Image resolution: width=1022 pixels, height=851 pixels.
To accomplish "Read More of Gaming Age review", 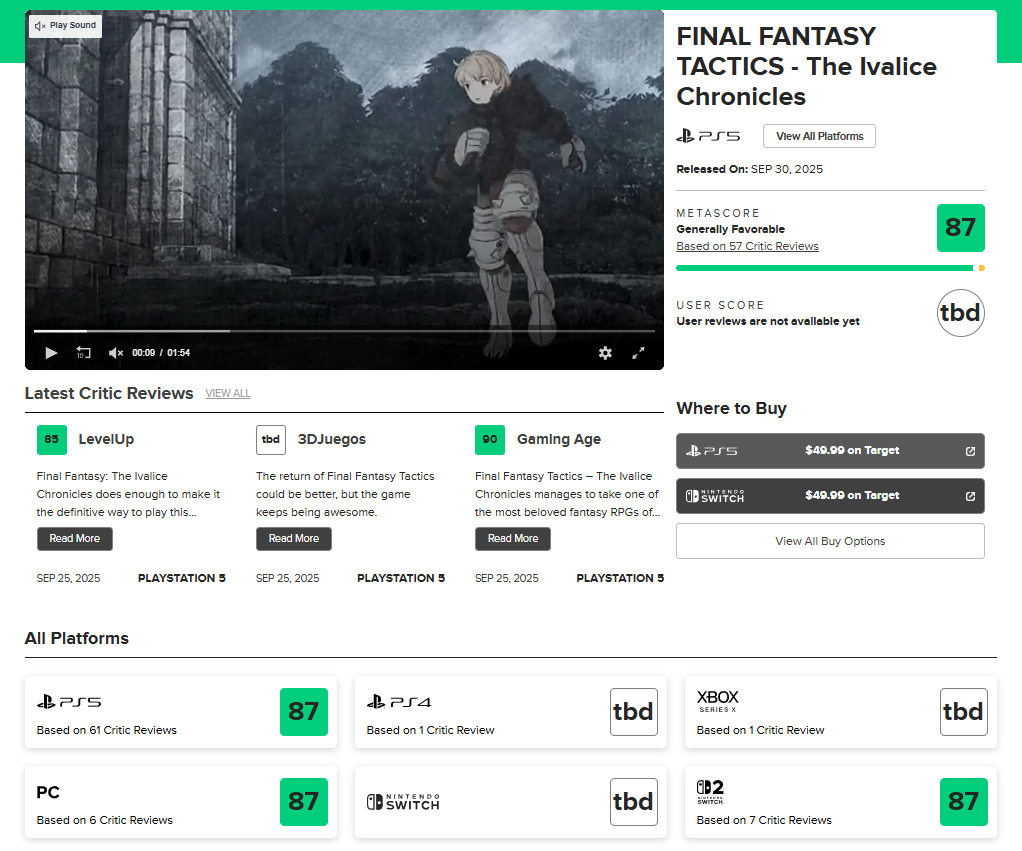I will point(512,538).
